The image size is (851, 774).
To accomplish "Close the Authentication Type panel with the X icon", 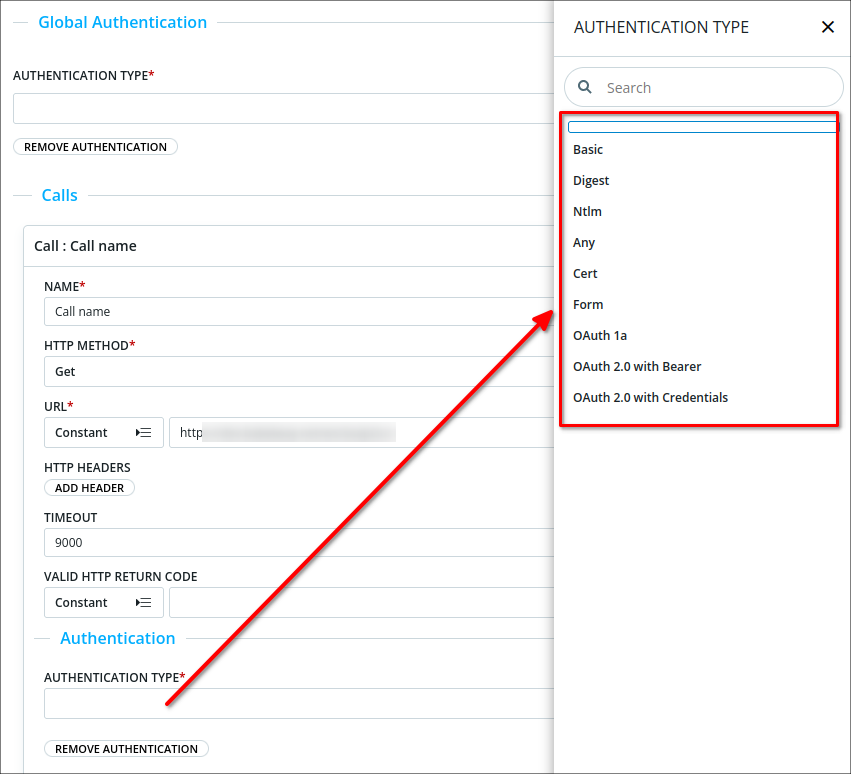I will 828,27.
